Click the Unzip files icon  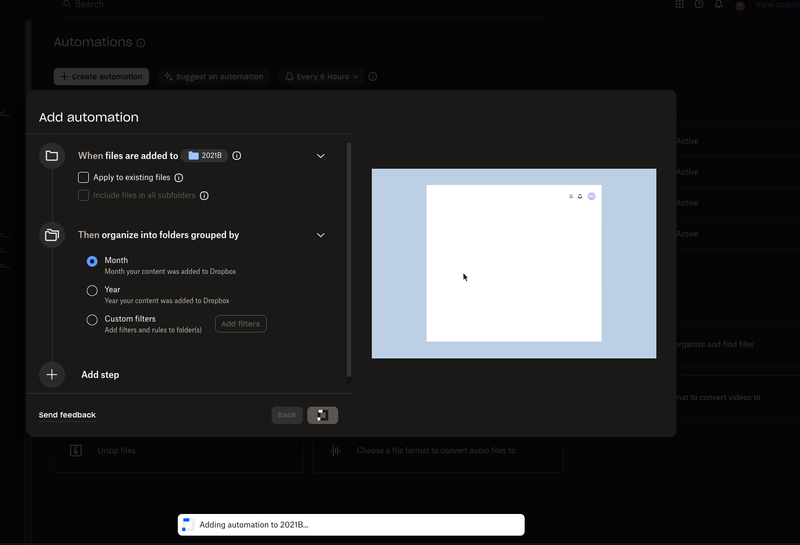point(76,451)
